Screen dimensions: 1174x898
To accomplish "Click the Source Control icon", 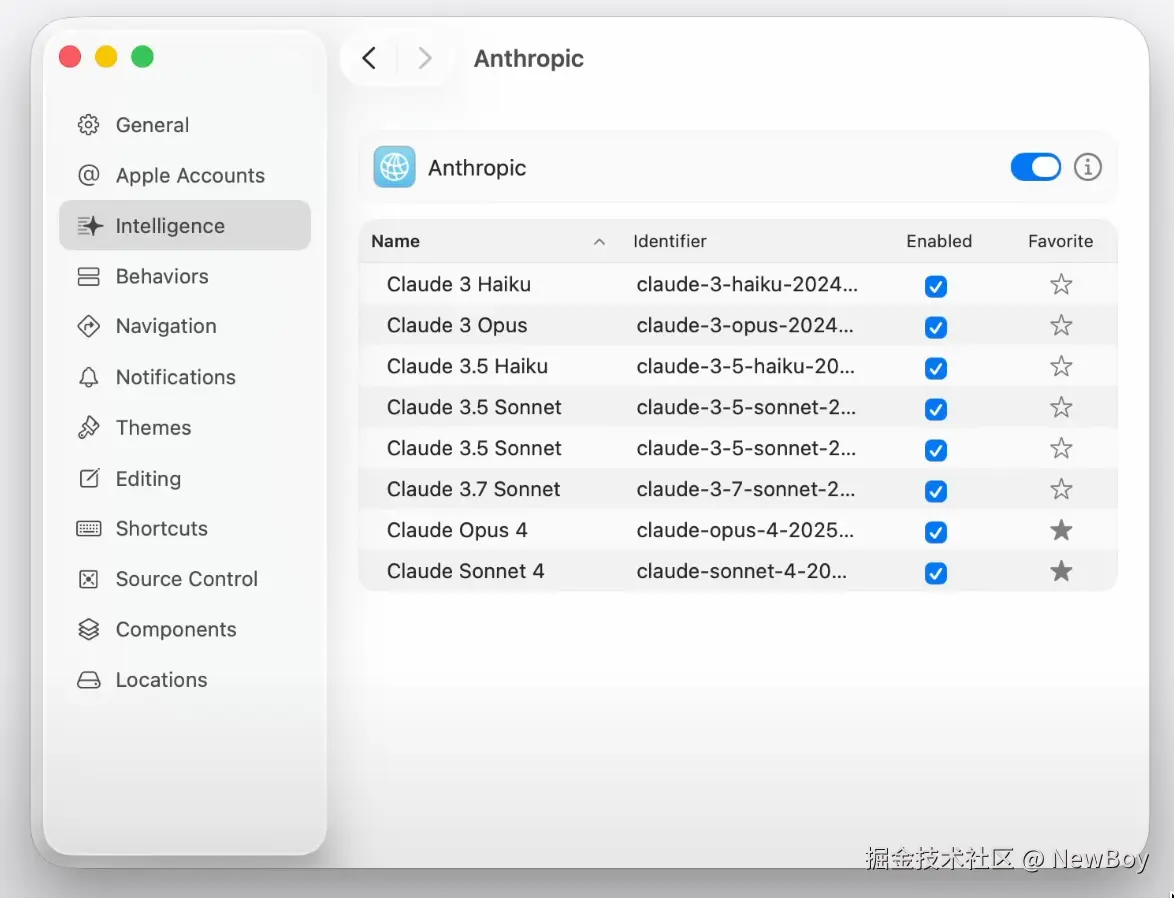I will coord(88,579).
